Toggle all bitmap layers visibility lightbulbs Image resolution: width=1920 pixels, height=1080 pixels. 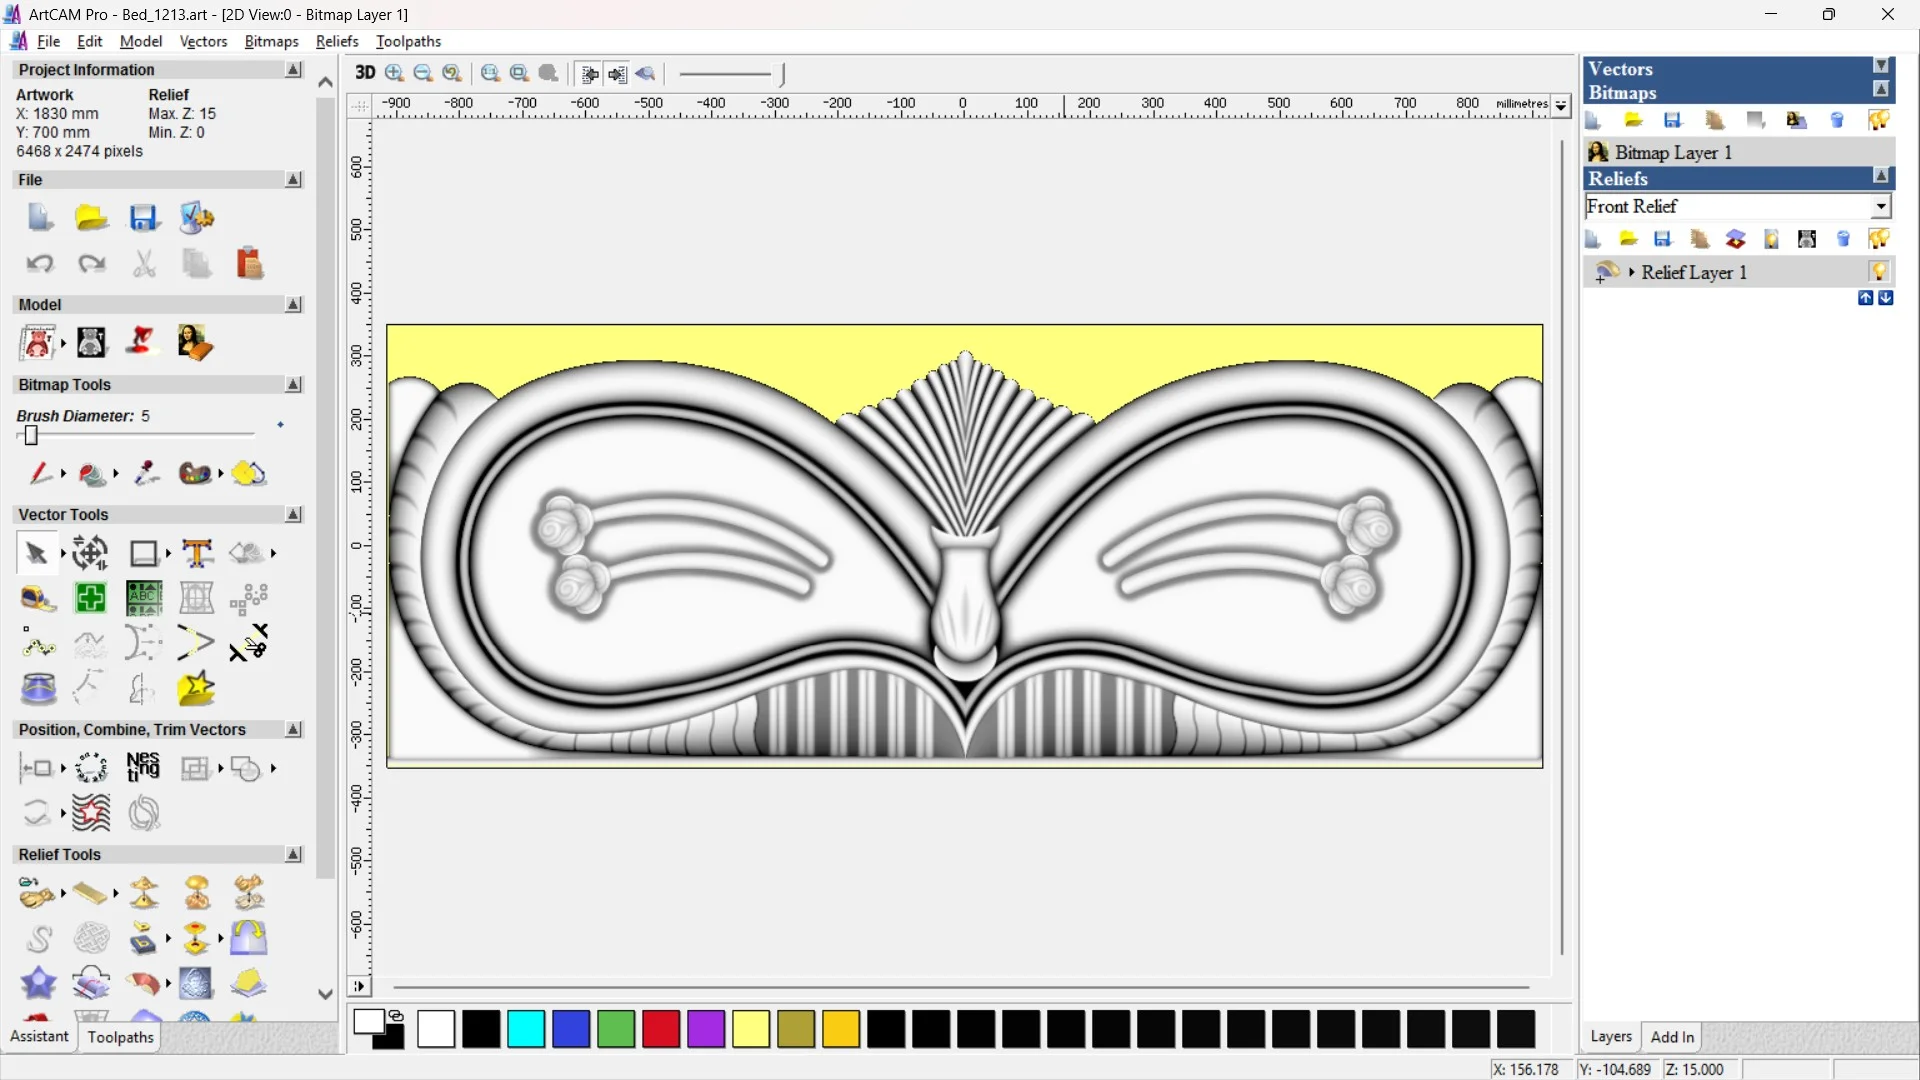1878,121
